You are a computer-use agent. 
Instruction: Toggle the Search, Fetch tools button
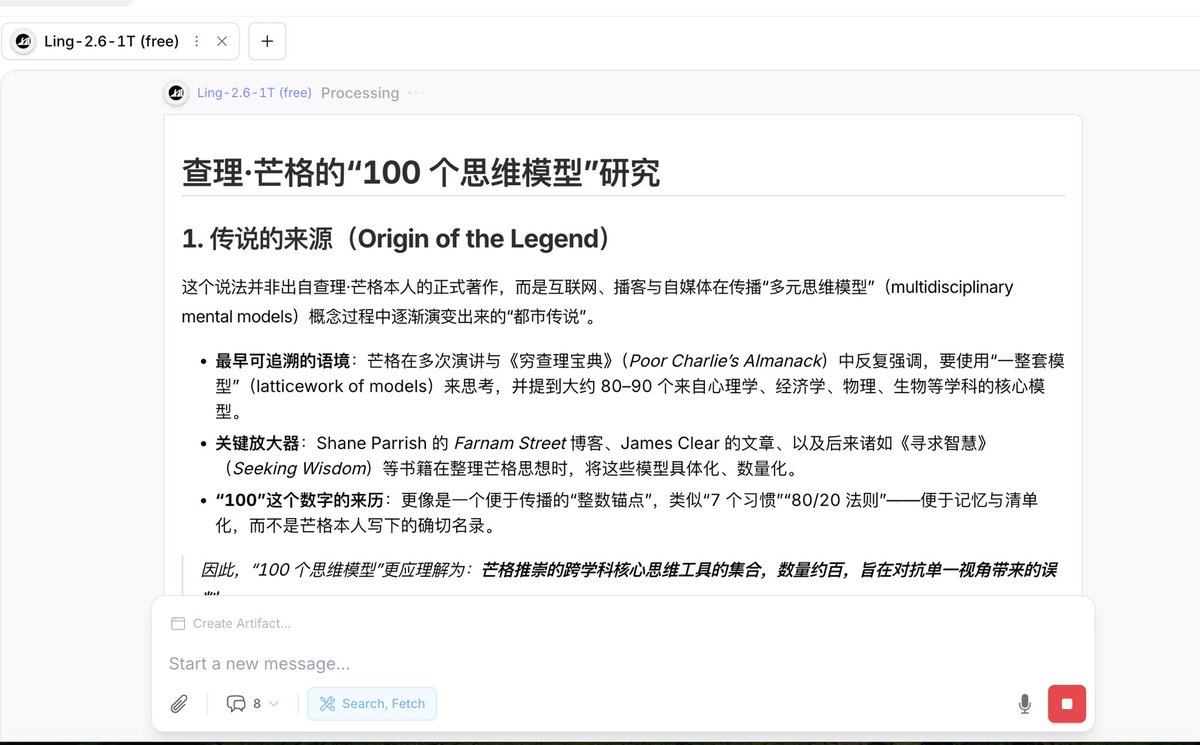(372, 704)
